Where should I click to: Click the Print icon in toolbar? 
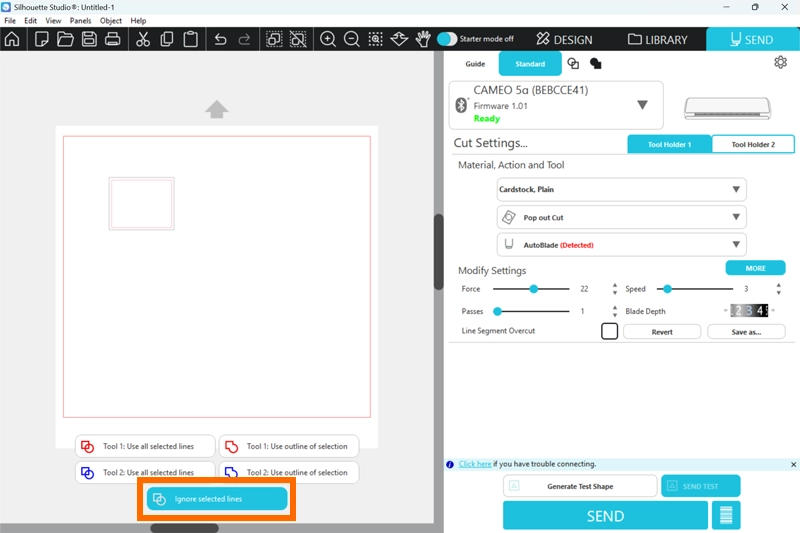pos(113,40)
